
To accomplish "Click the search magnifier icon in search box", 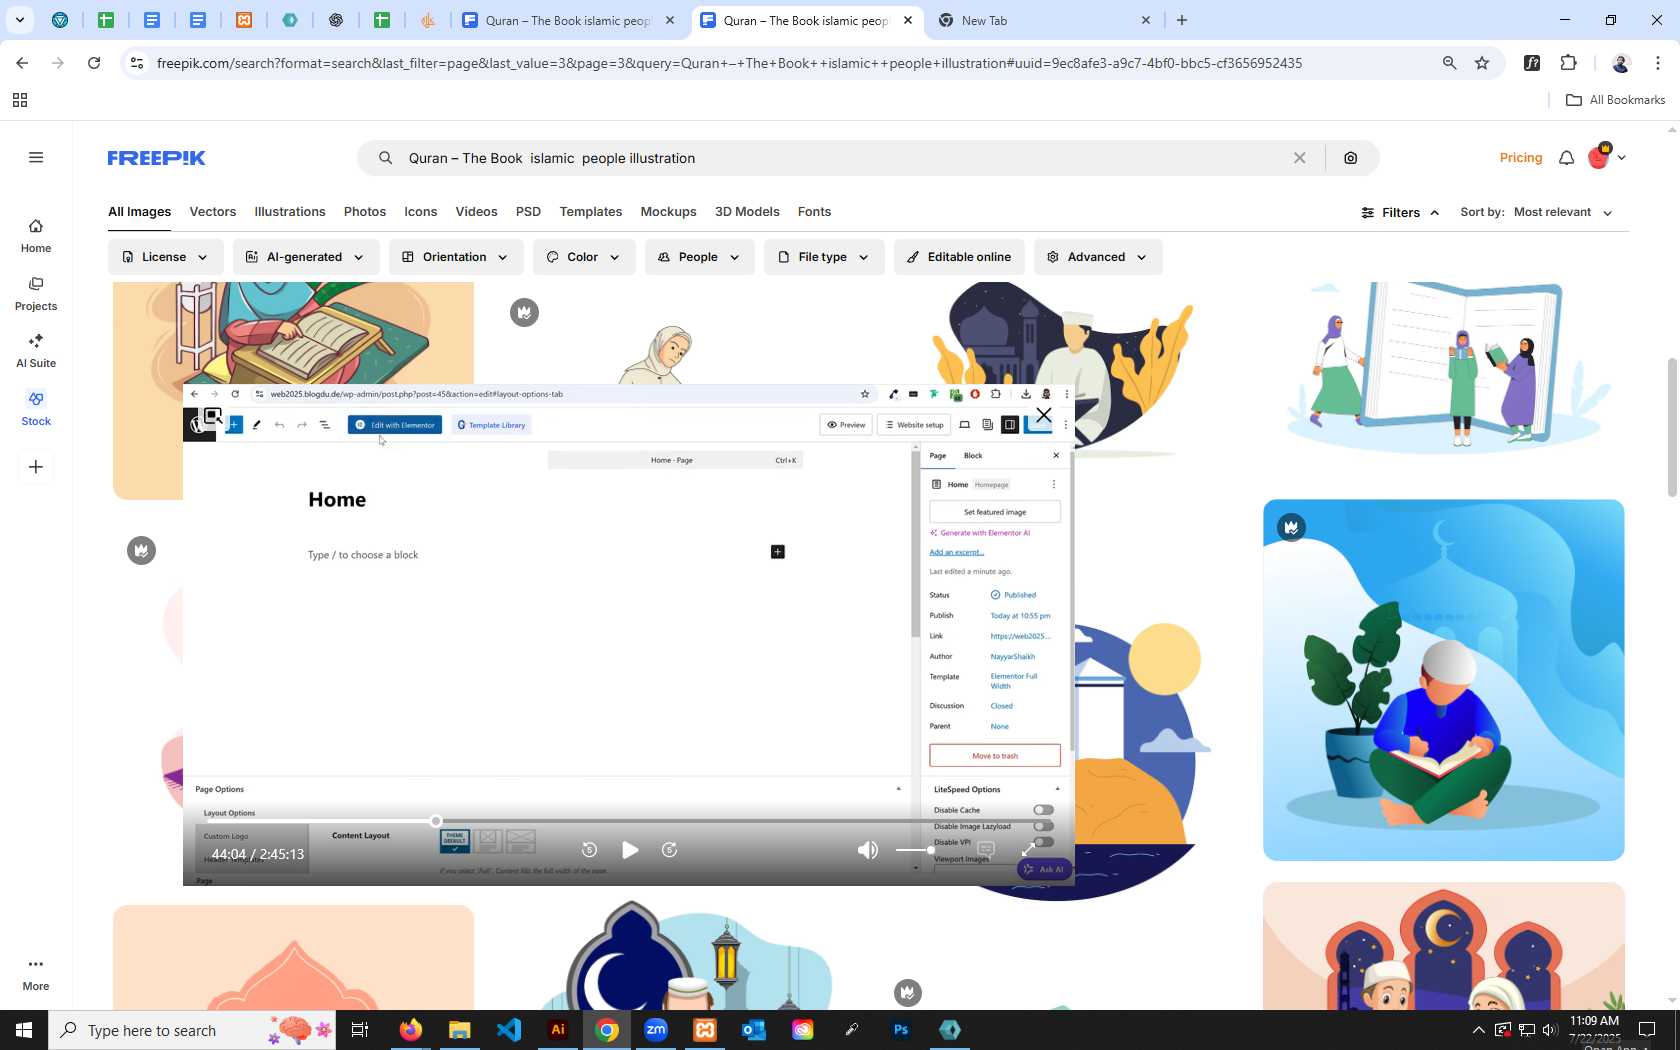I will 385,158.
